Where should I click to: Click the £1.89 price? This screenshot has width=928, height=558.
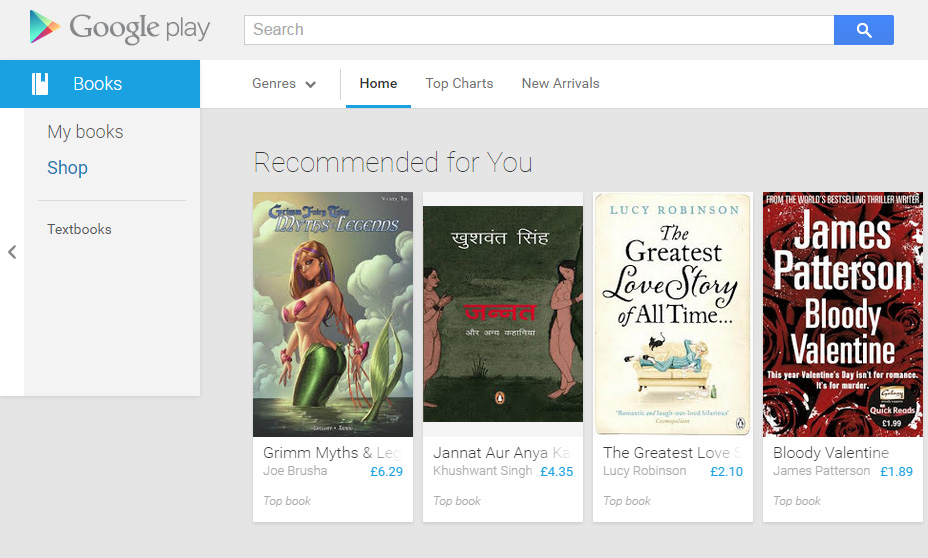click(897, 472)
